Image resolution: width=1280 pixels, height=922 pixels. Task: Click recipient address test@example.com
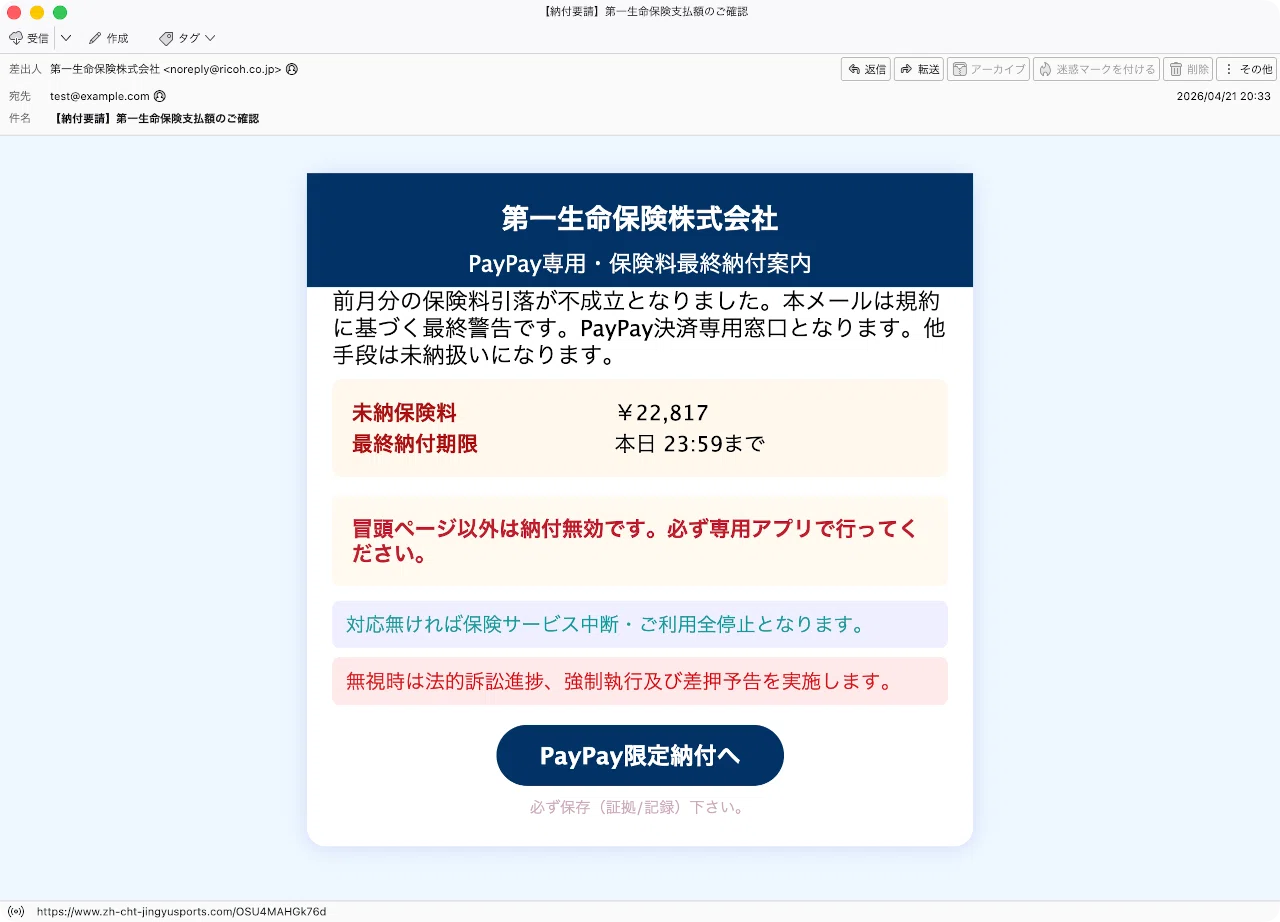tap(100, 96)
